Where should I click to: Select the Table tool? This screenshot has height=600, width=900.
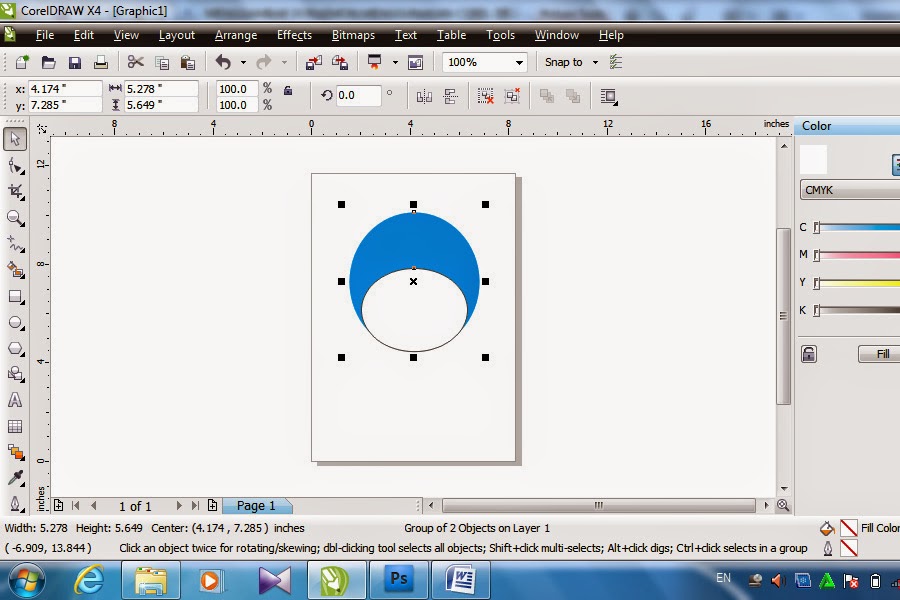[x=14, y=428]
